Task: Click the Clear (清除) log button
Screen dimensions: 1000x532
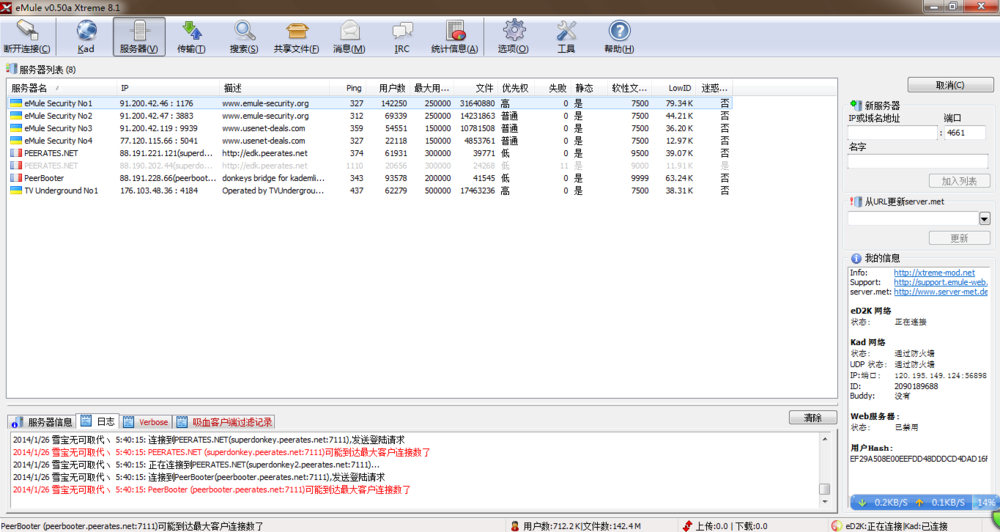Action: point(812,418)
